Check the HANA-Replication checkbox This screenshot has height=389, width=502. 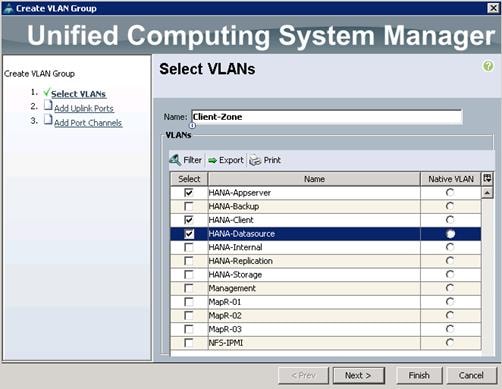(x=189, y=261)
